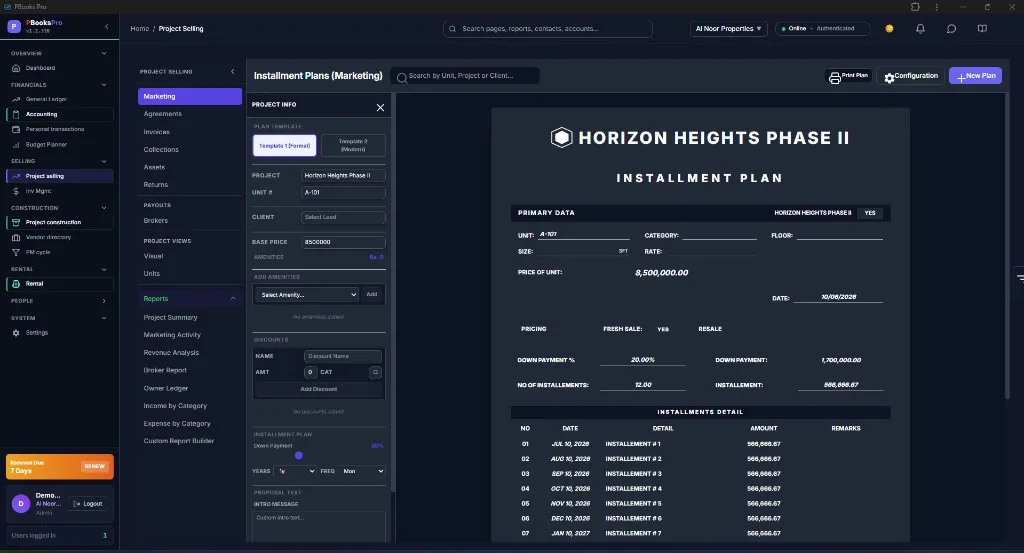1024x553 pixels.
Task: Open the Select Amenity dropdown
Action: [307, 295]
